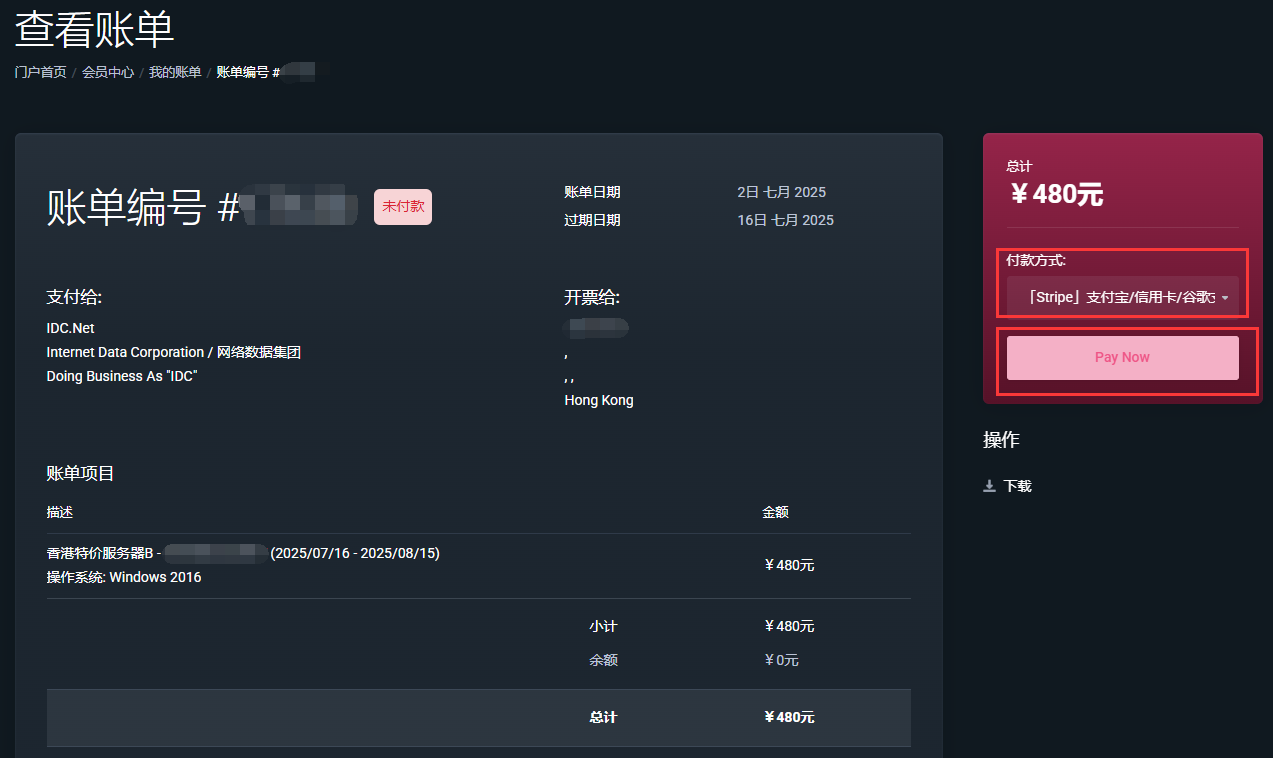
Task: Click the 查看账单 page heading
Action: coord(95,30)
